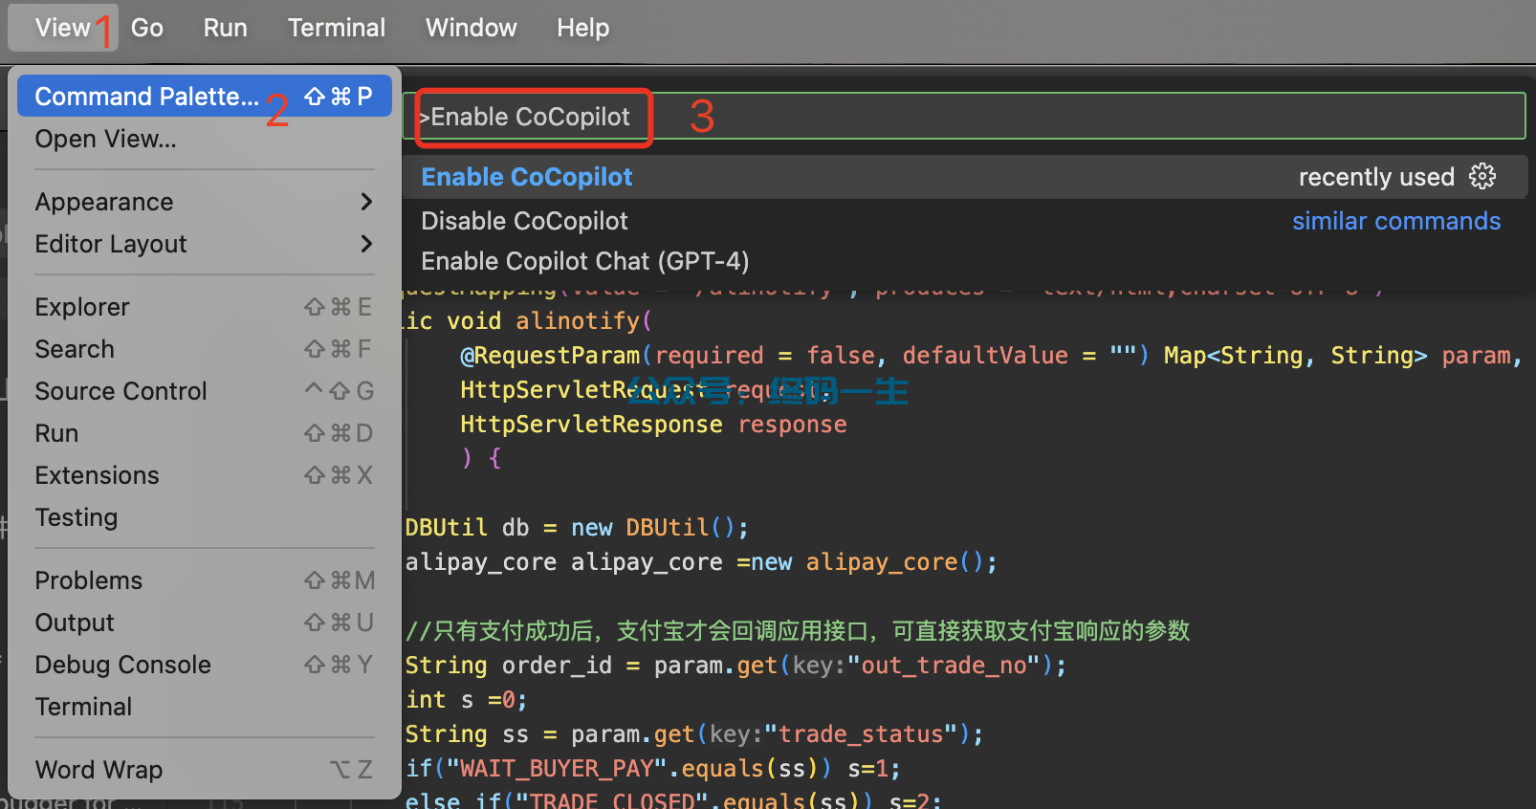
Task: Open Source Control
Action: click(120, 391)
